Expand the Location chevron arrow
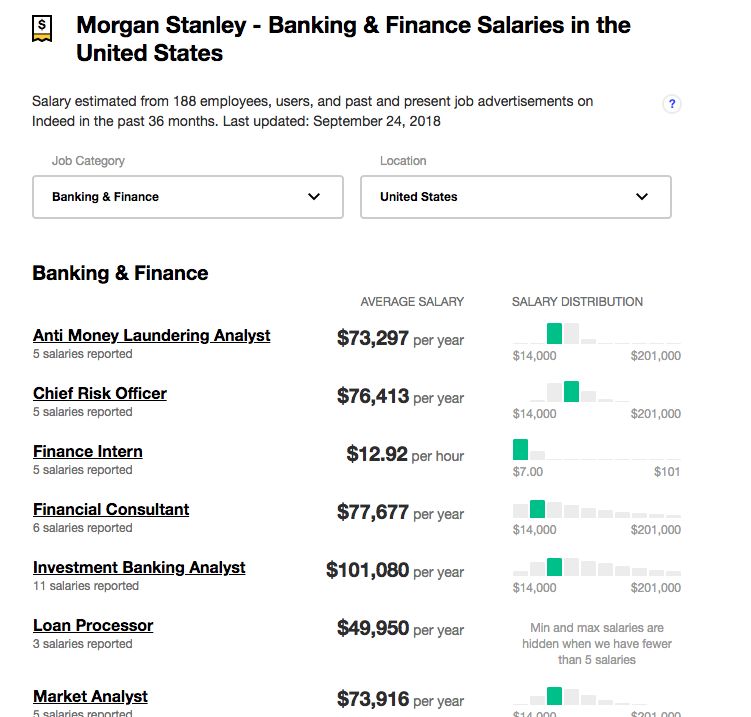Screen dimensions: 751x717 click(x=641, y=196)
